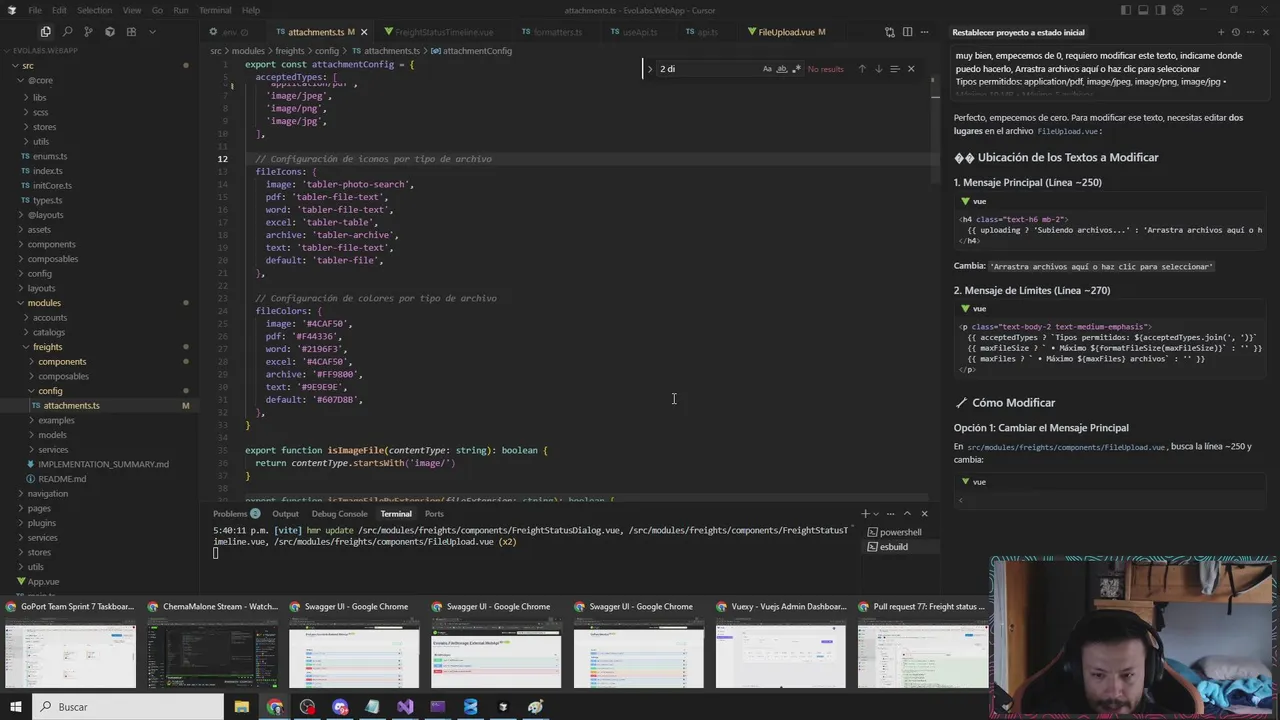Show chat history clock icon
This screenshot has height=720, width=1280.
coord(1235,32)
